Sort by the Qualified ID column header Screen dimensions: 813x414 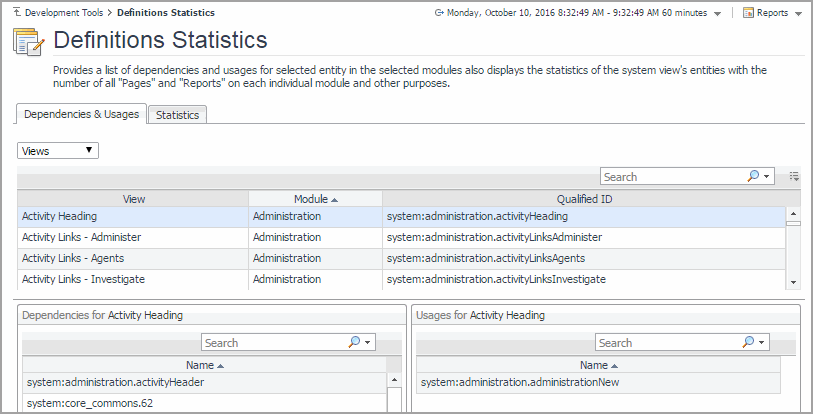[584, 199]
